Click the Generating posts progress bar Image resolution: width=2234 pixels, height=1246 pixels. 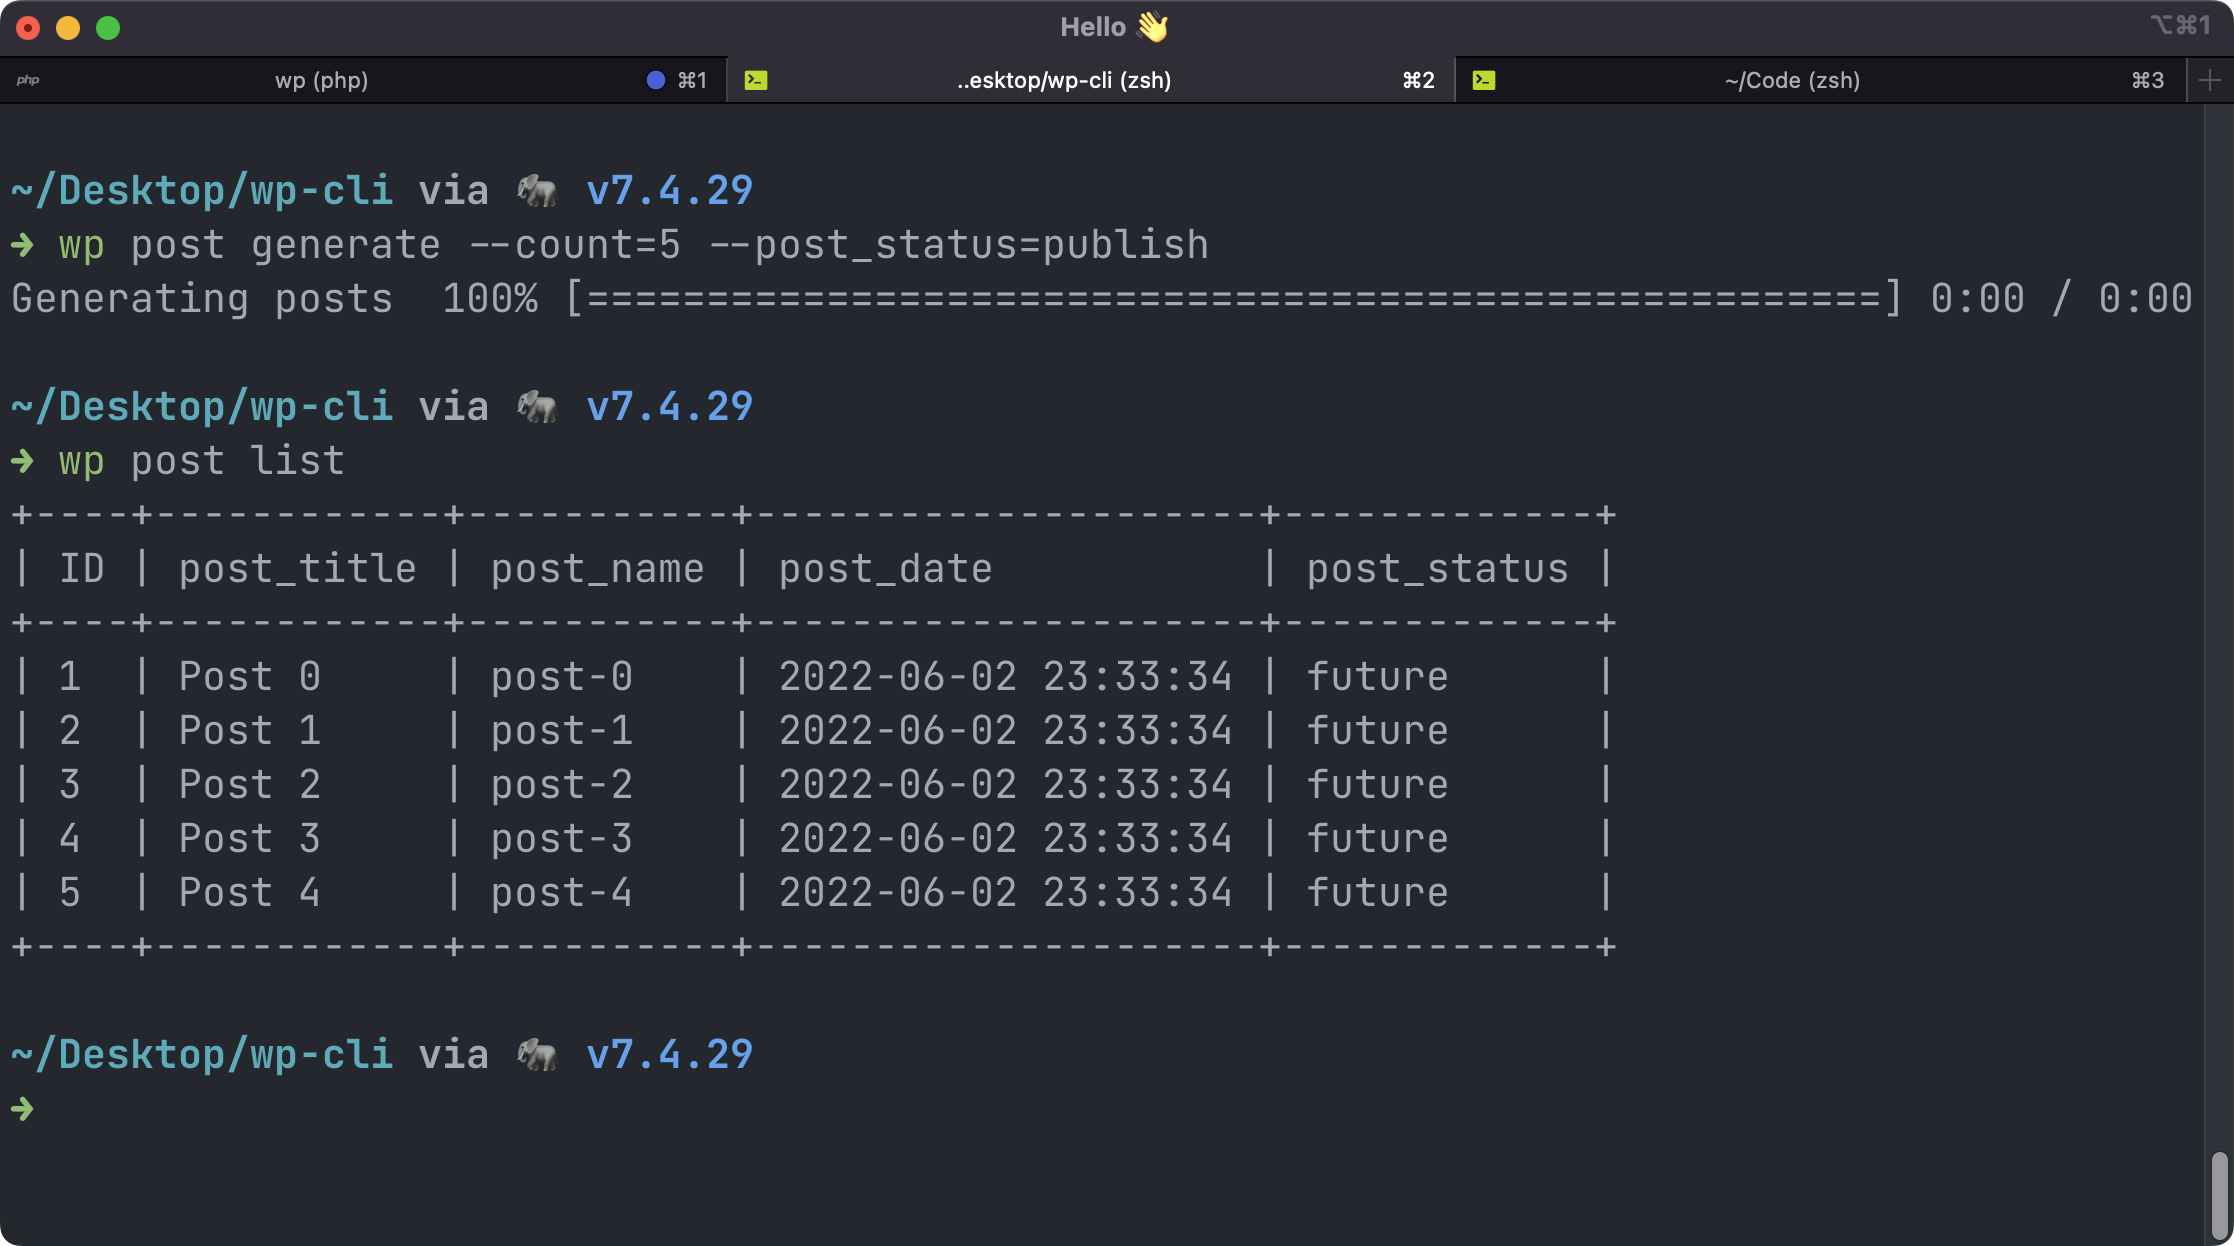[1232, 298]
